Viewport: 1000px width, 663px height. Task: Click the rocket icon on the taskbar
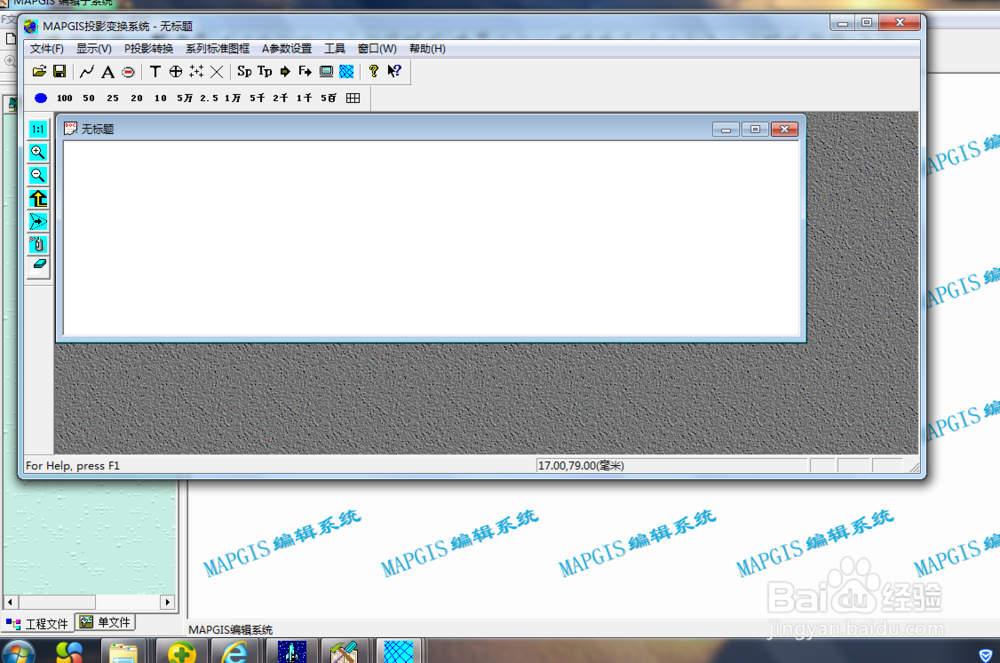pyautogui.click(x=292, y=653)
